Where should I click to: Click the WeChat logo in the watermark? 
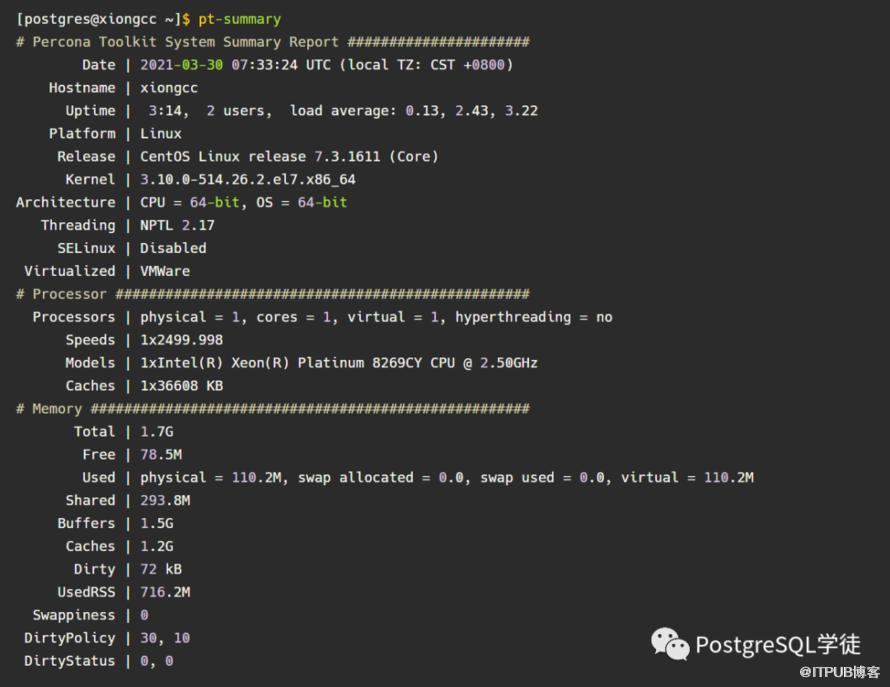coord(670,644)
